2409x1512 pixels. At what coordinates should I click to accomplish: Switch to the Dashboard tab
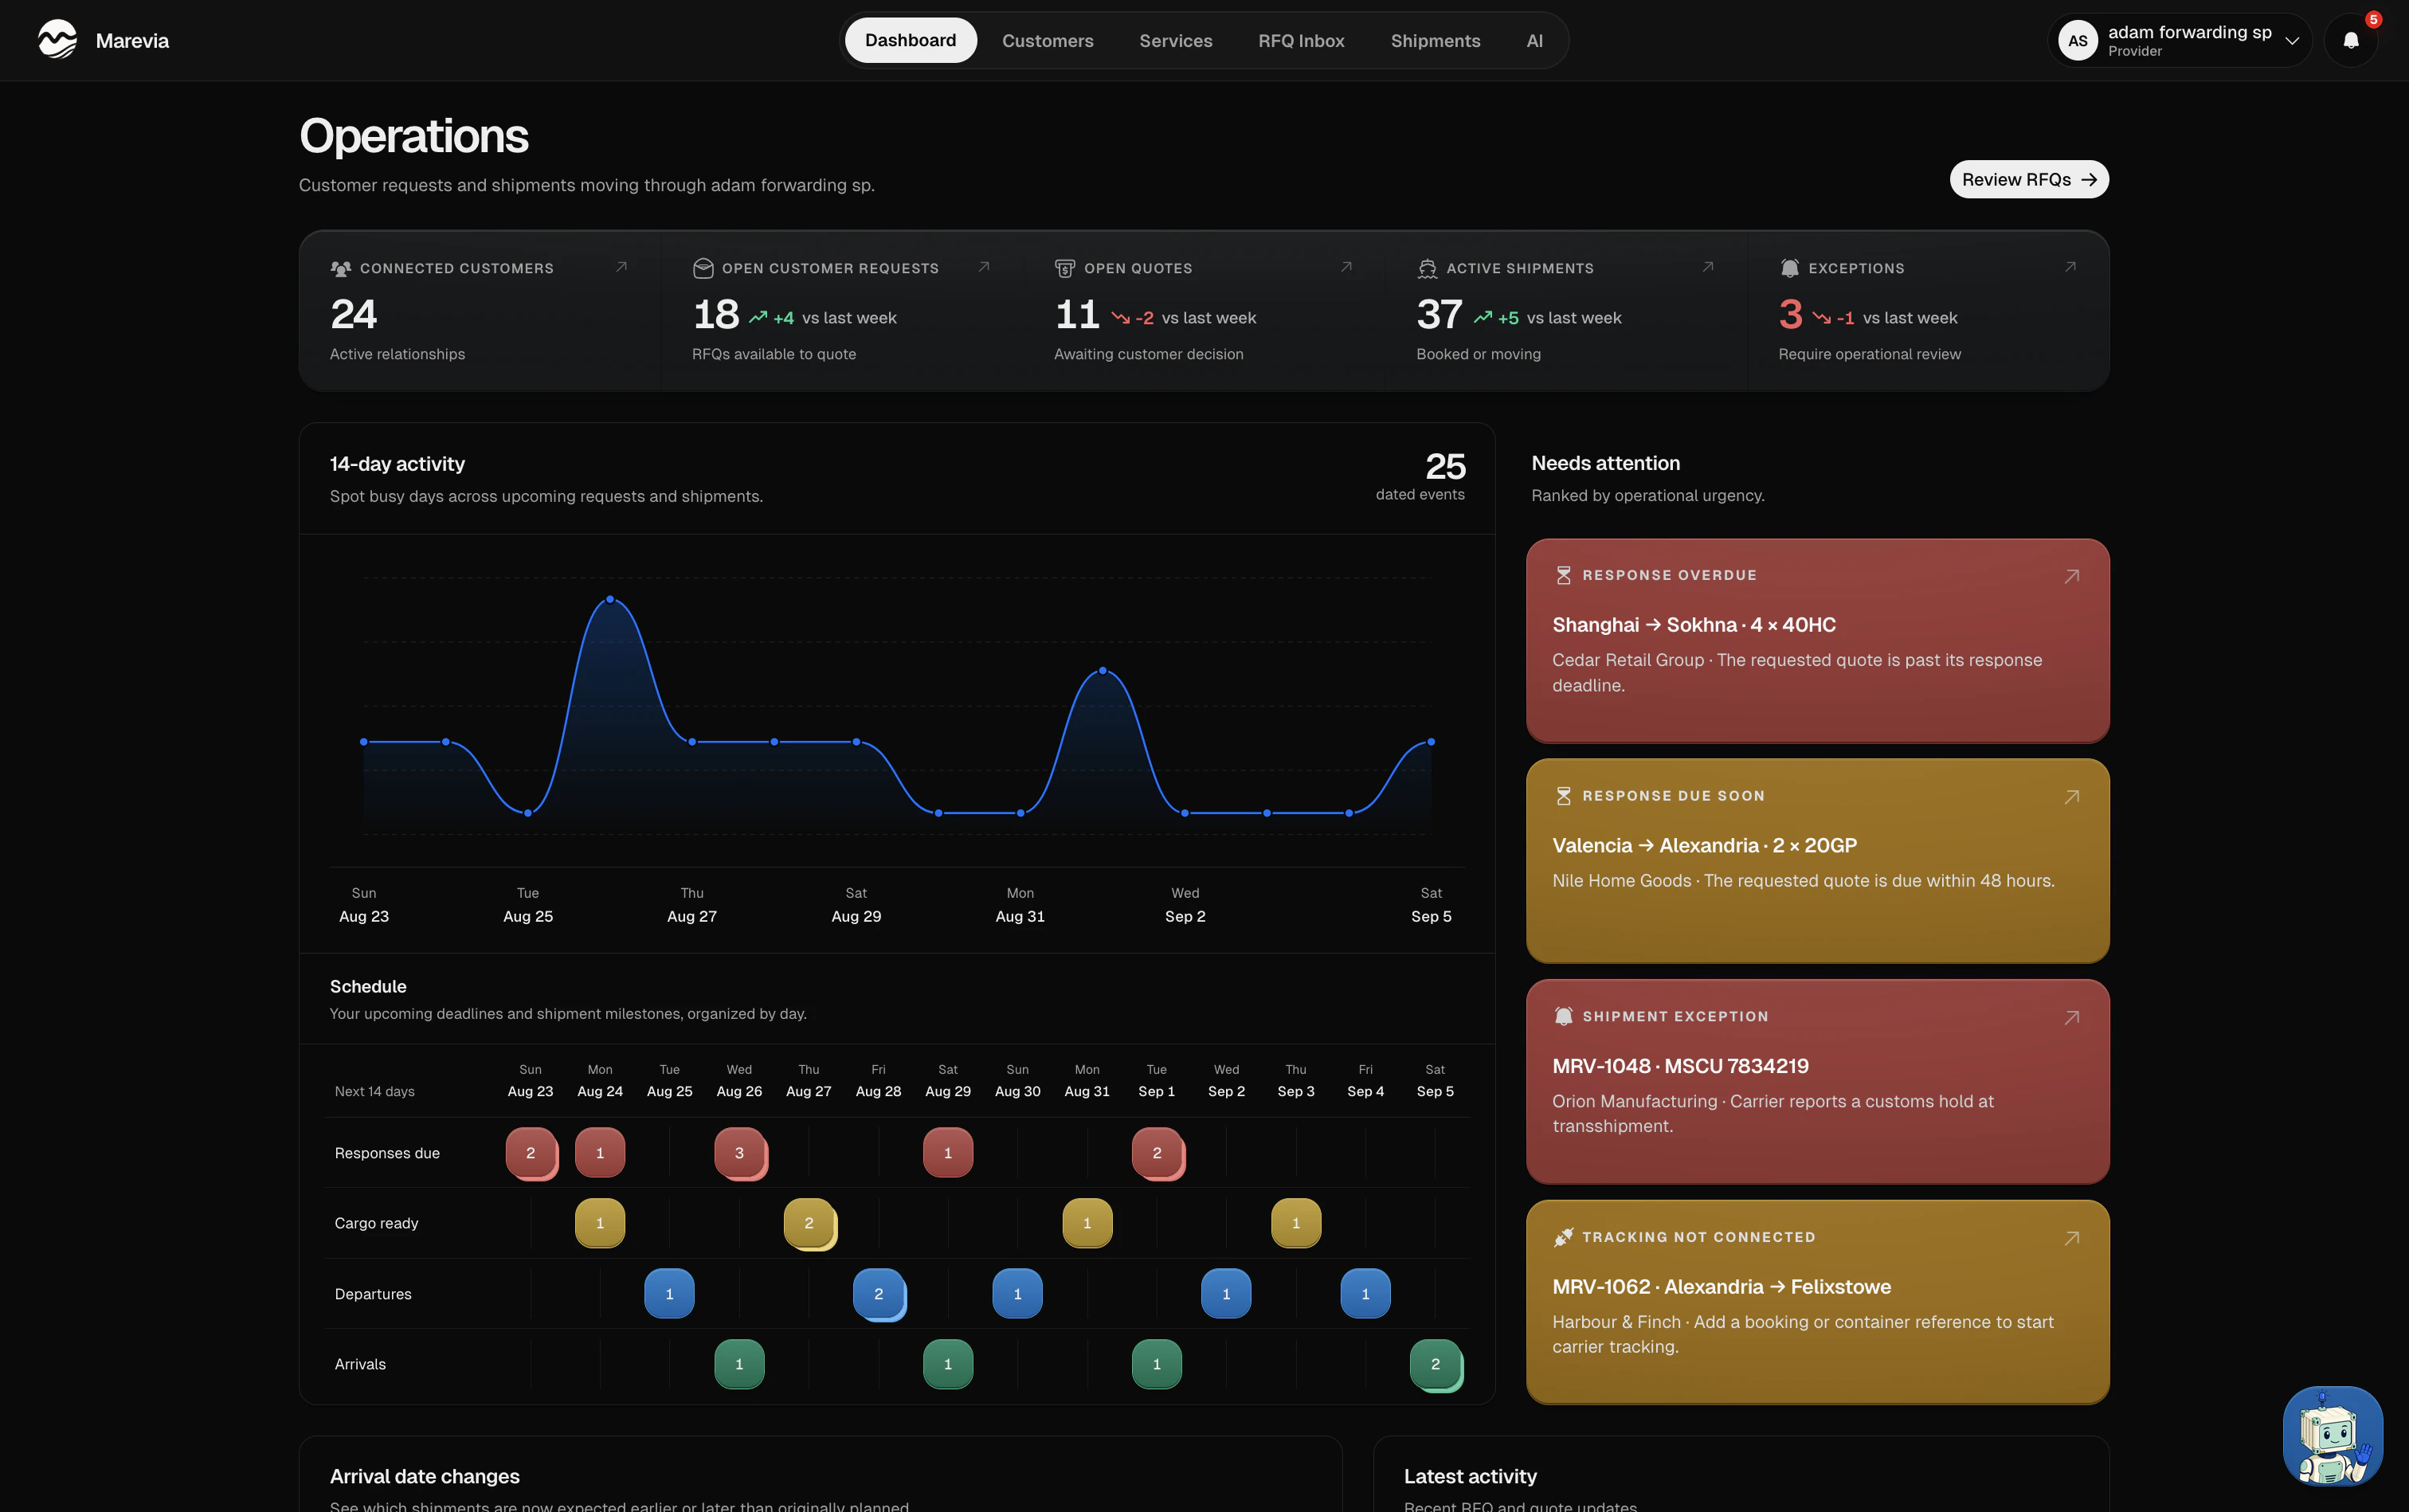pos(910,40)
